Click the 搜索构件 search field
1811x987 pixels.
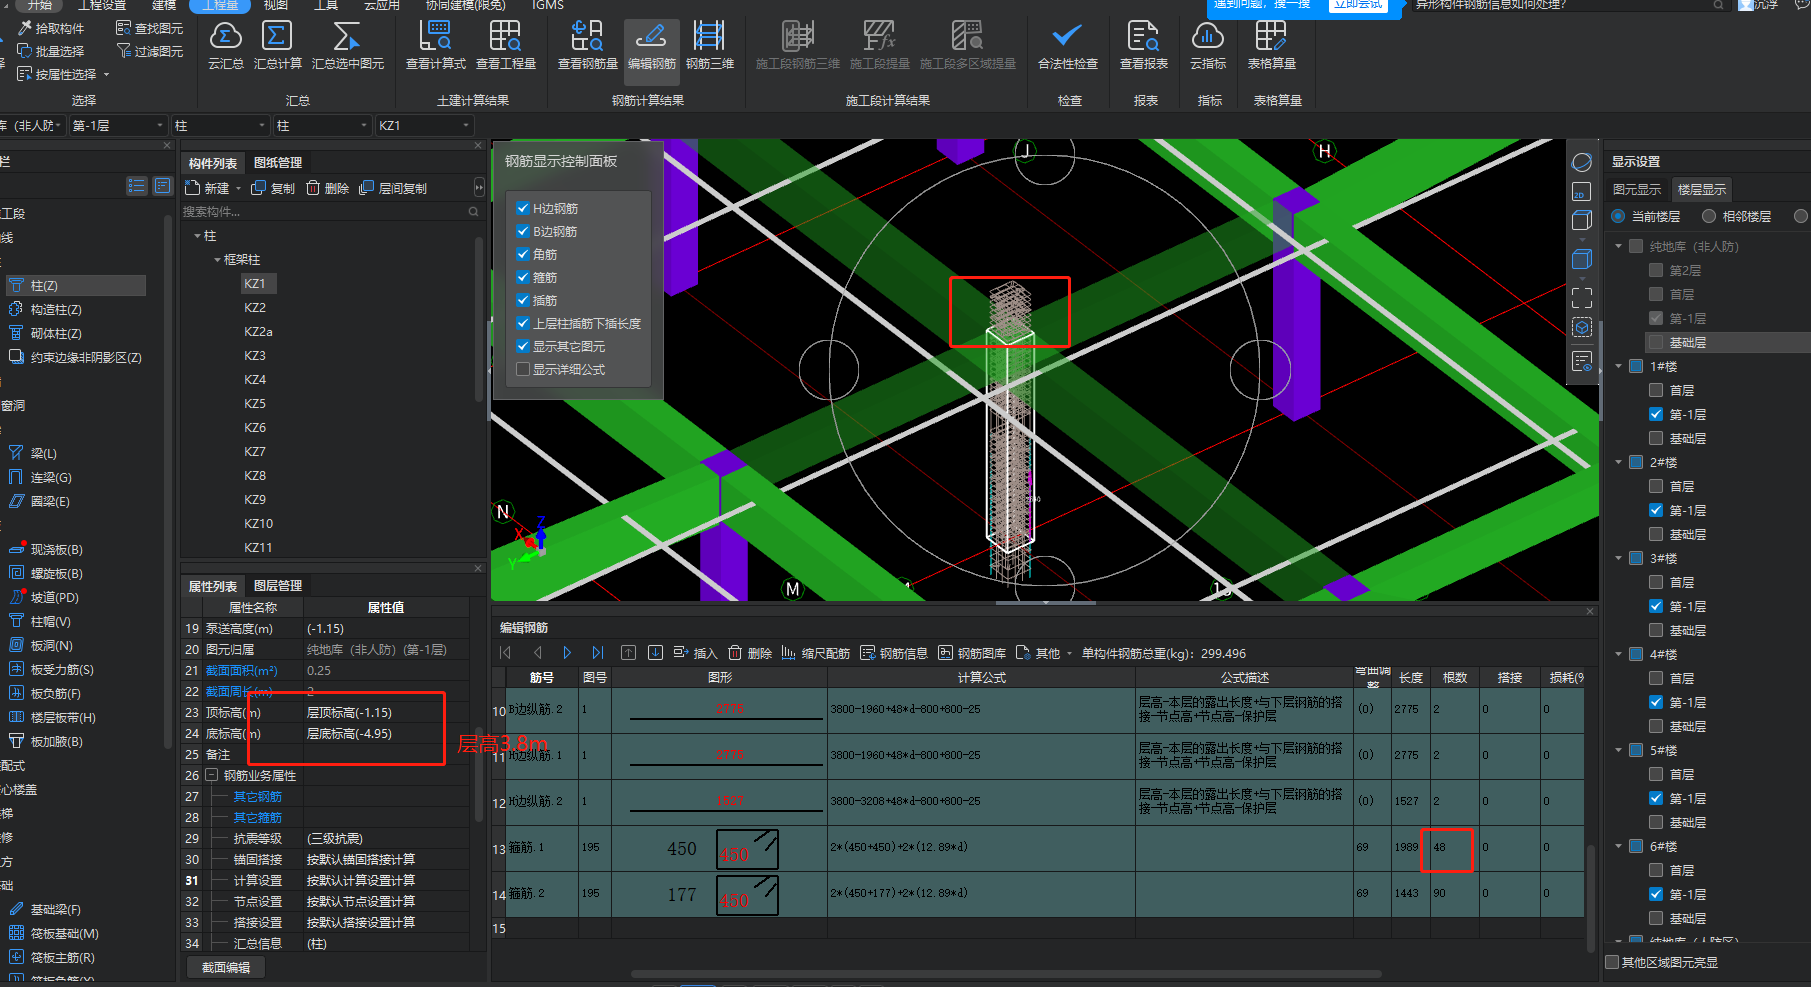(x=330, y=212)
